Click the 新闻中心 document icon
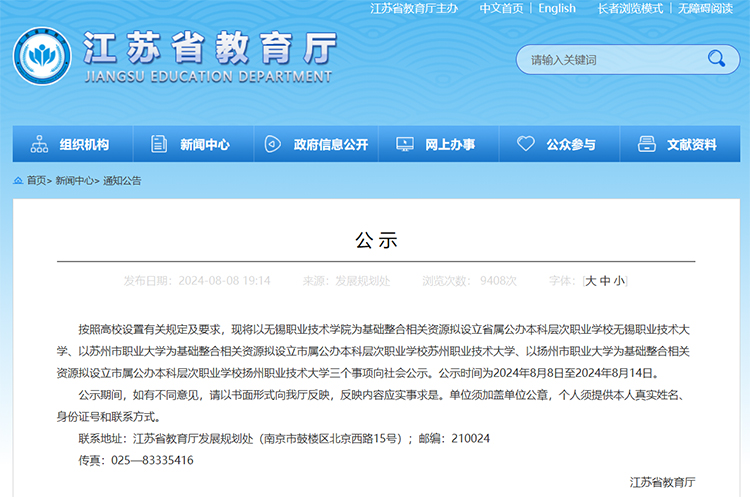 coord(159,144)
